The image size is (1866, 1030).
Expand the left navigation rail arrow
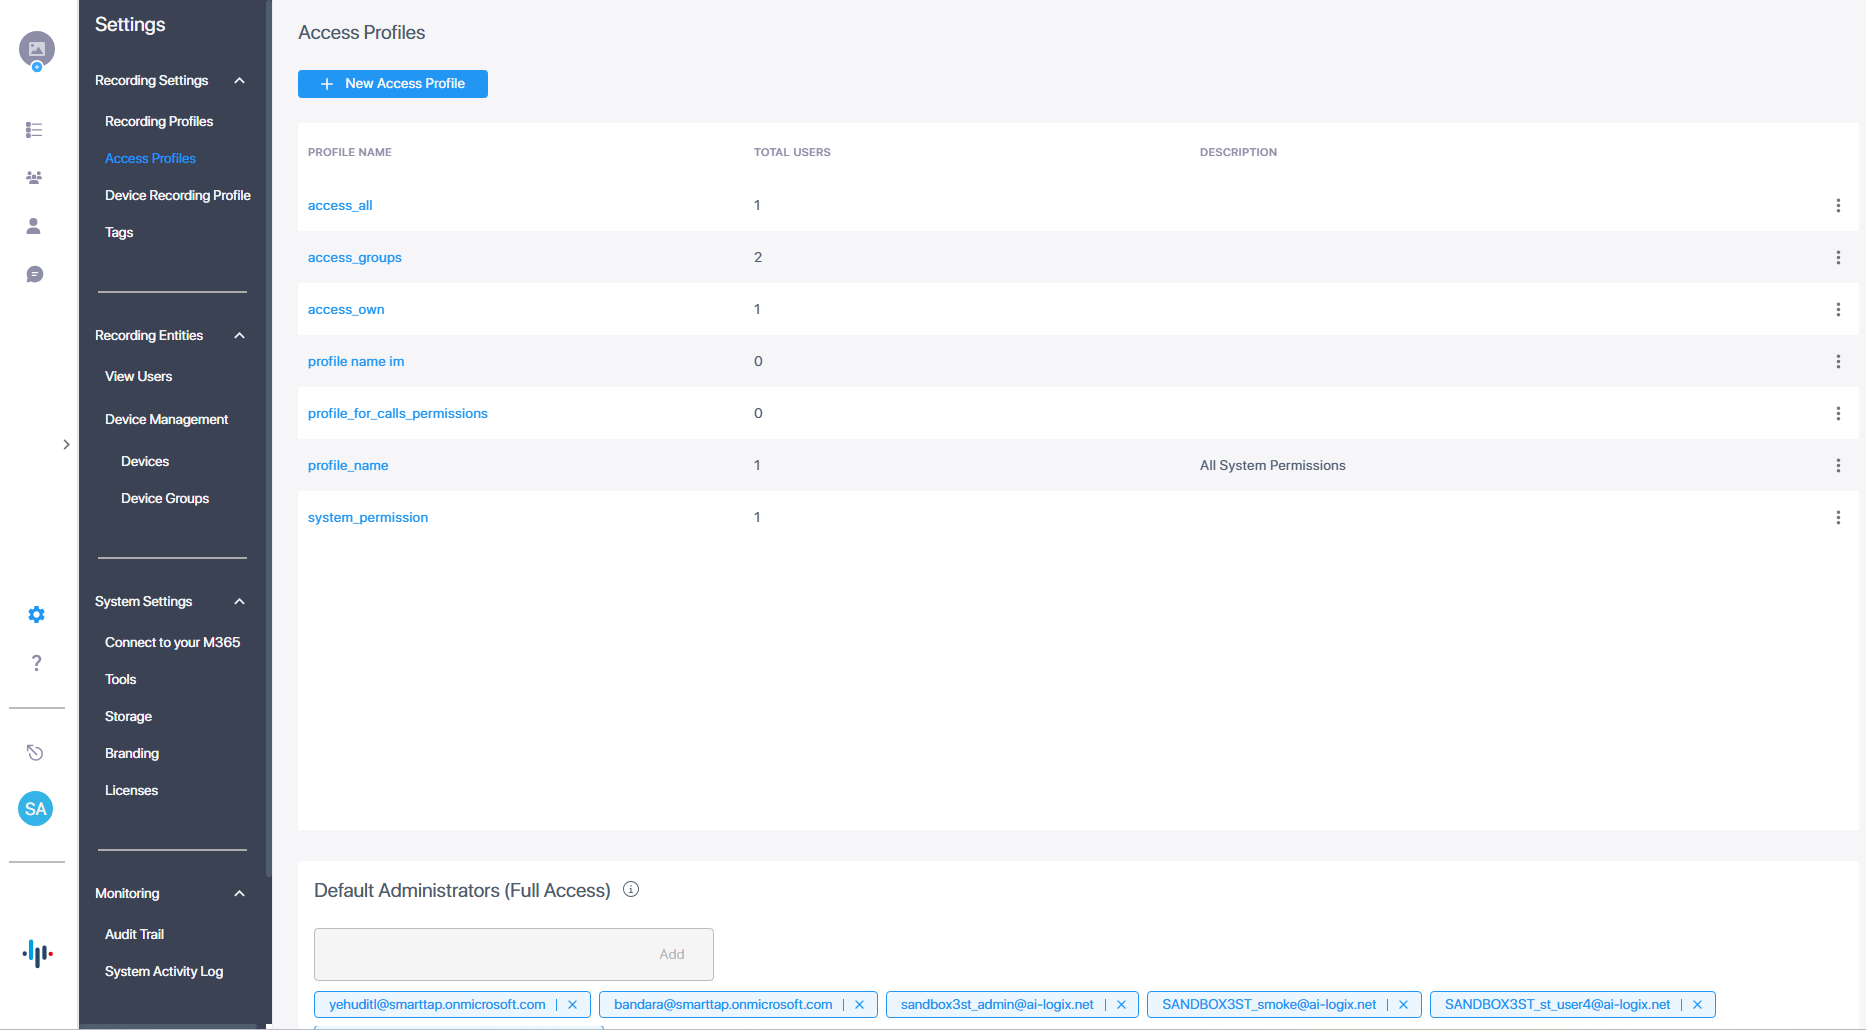tap(66, 444)
